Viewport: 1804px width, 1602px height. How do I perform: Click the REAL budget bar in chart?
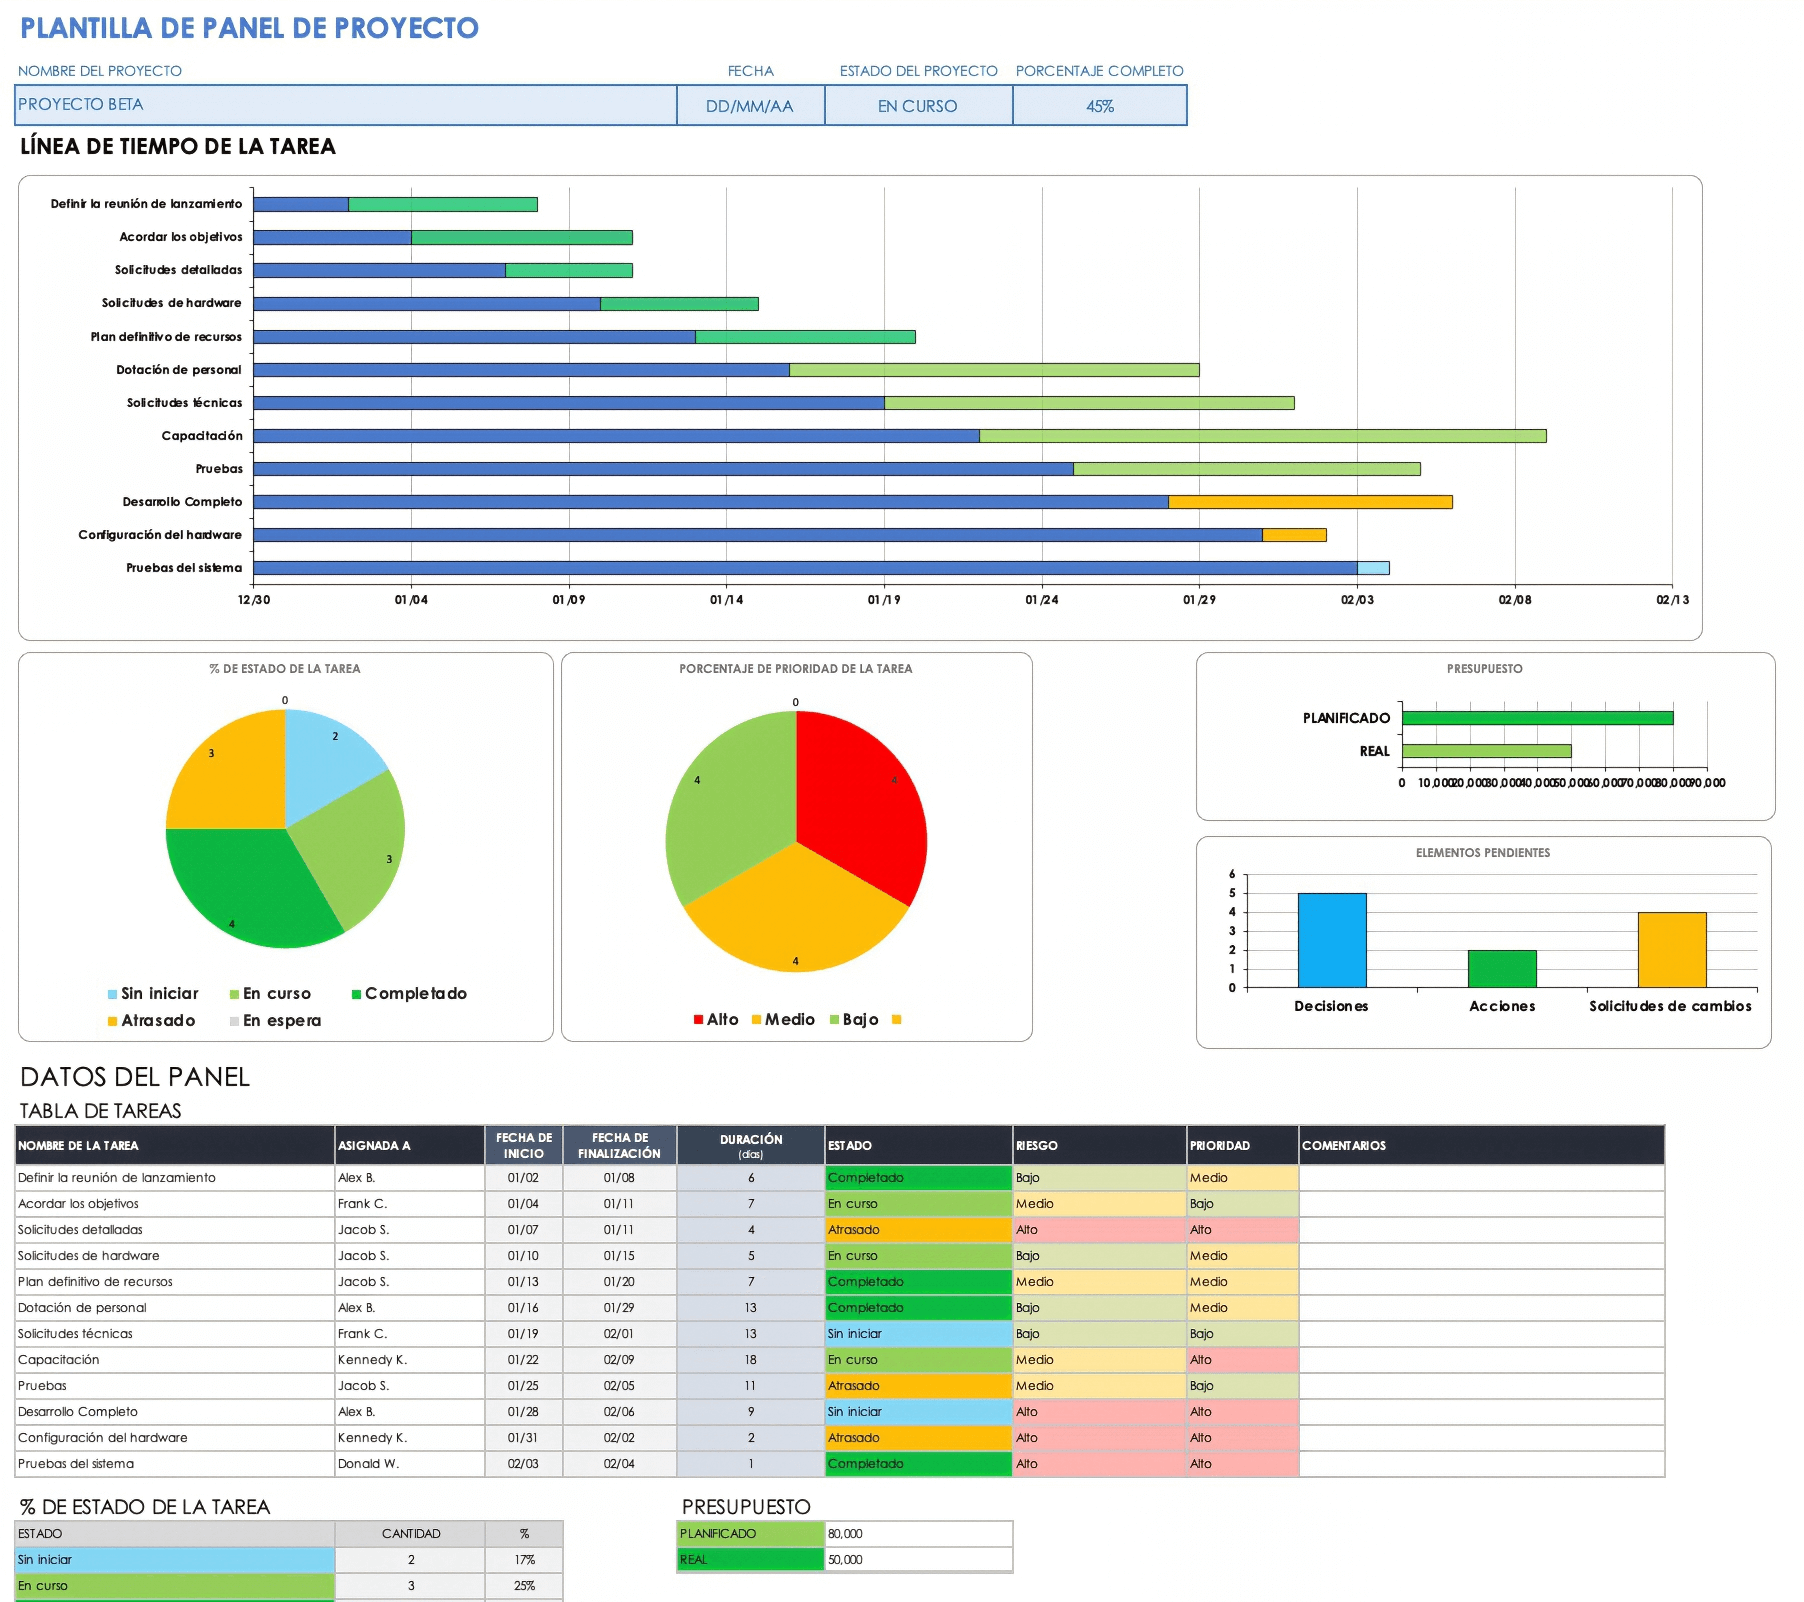1487,751
